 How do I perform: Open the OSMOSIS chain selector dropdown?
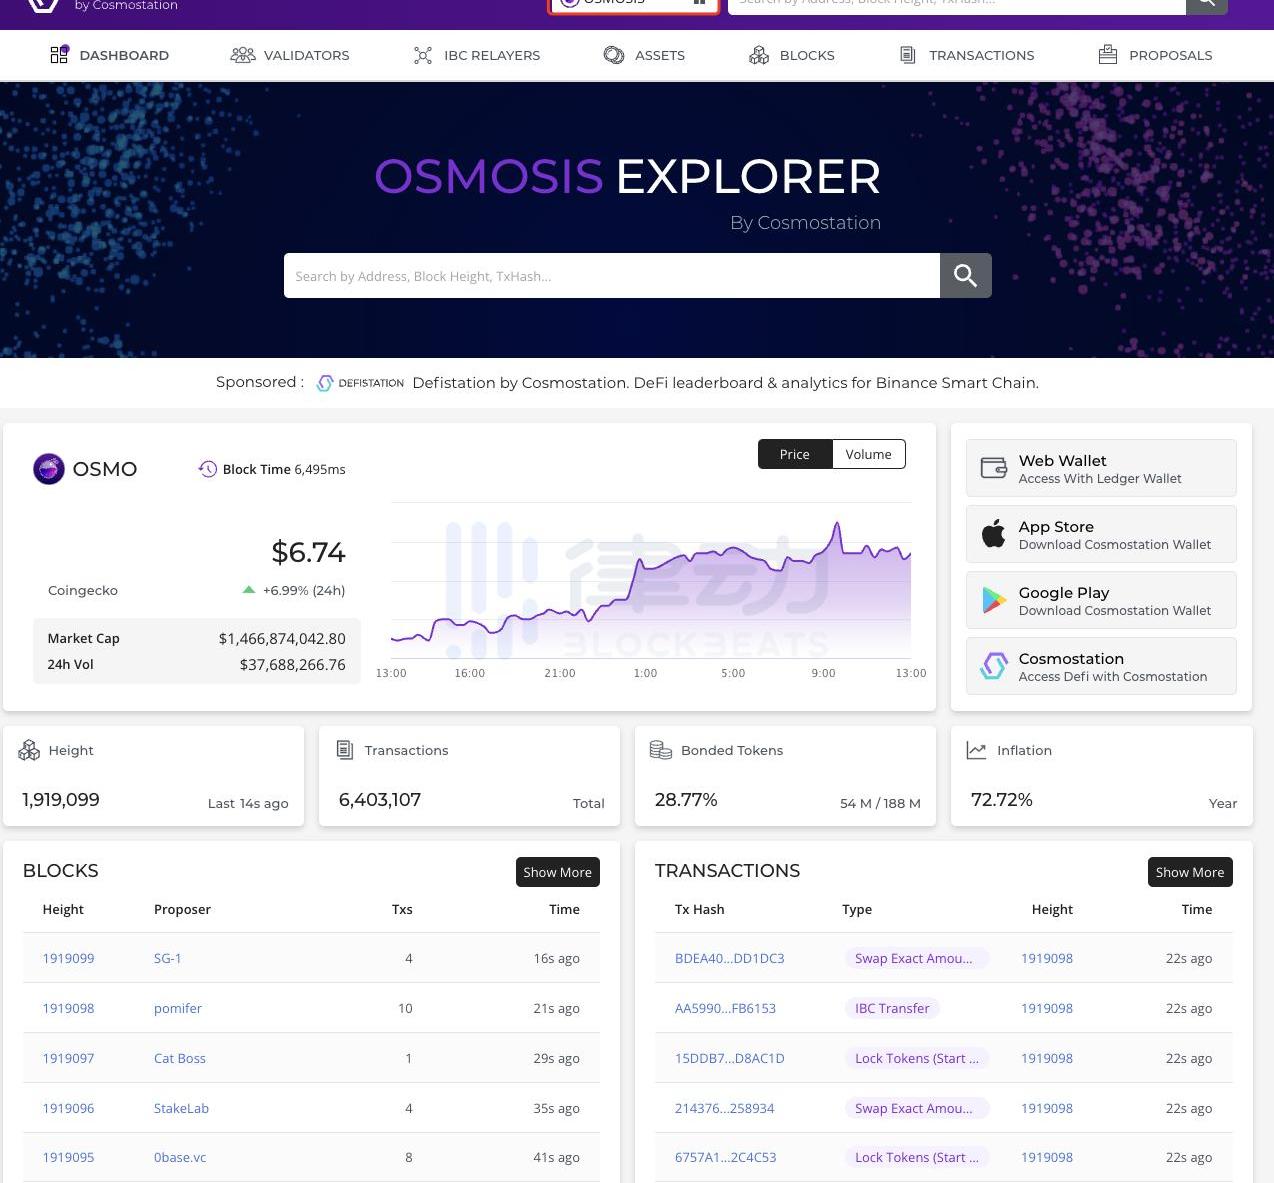[633, 5]
